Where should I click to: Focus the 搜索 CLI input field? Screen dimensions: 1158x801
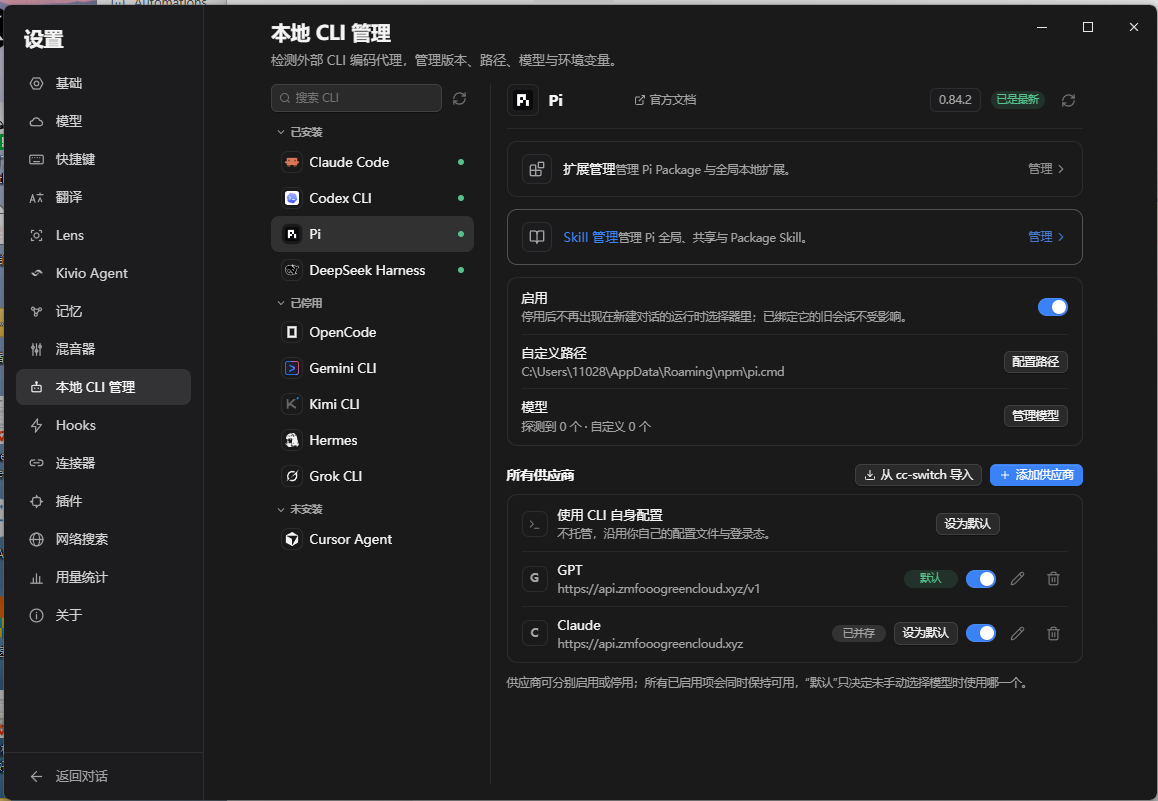357,98
